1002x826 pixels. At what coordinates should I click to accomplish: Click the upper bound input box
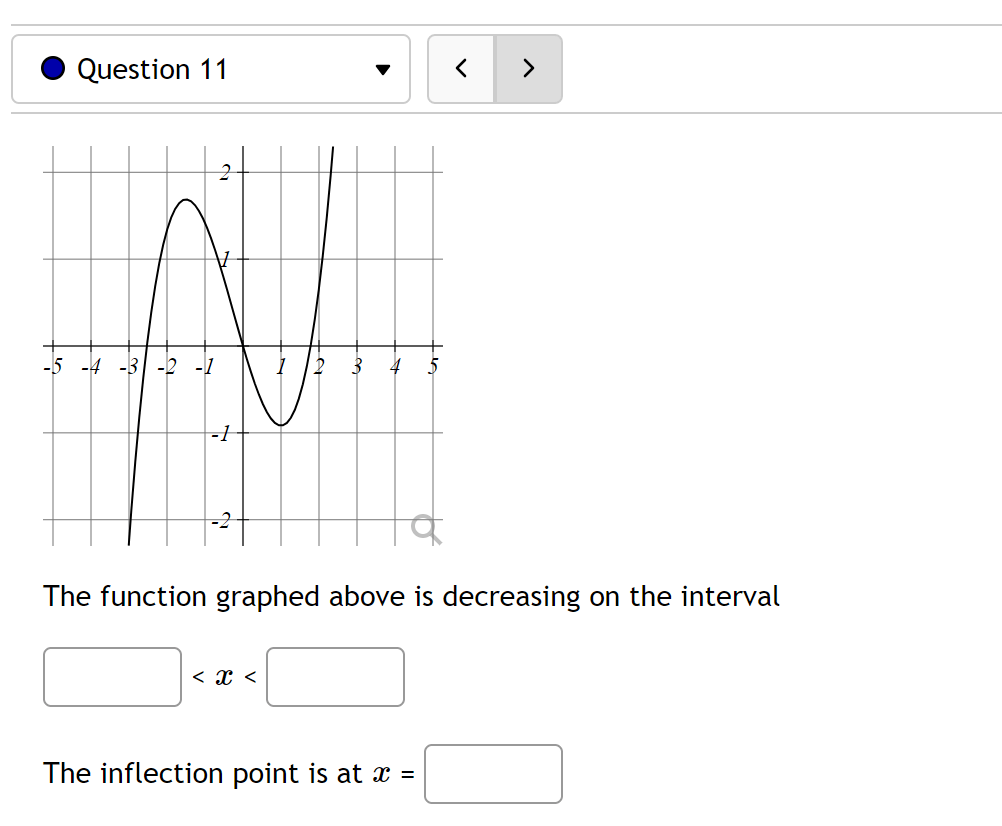click(x=335, y=677)
